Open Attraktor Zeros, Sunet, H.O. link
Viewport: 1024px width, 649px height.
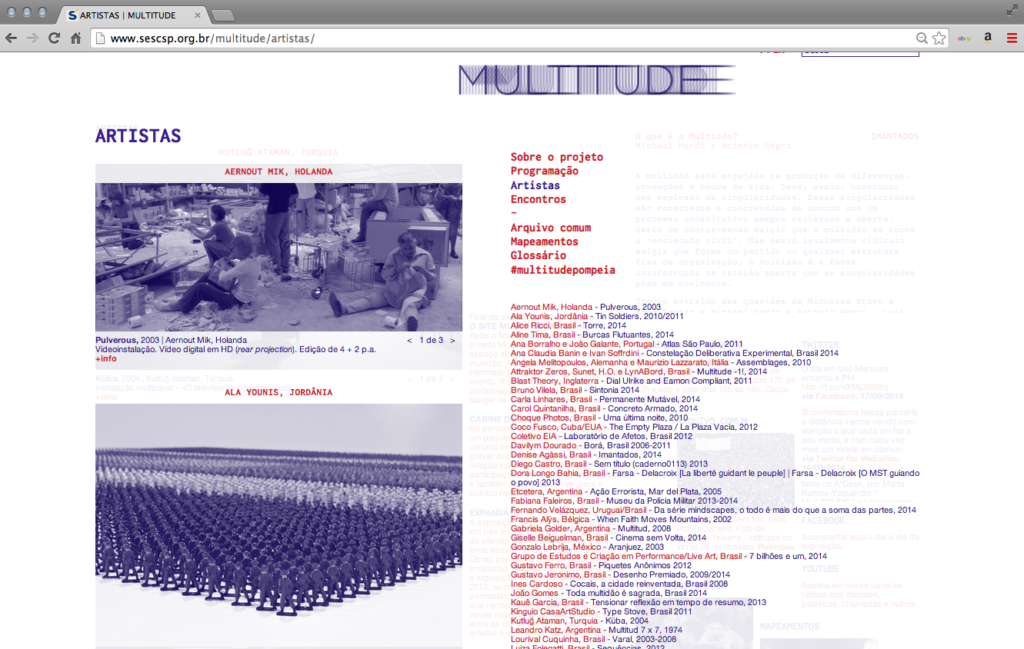point(600,372)
